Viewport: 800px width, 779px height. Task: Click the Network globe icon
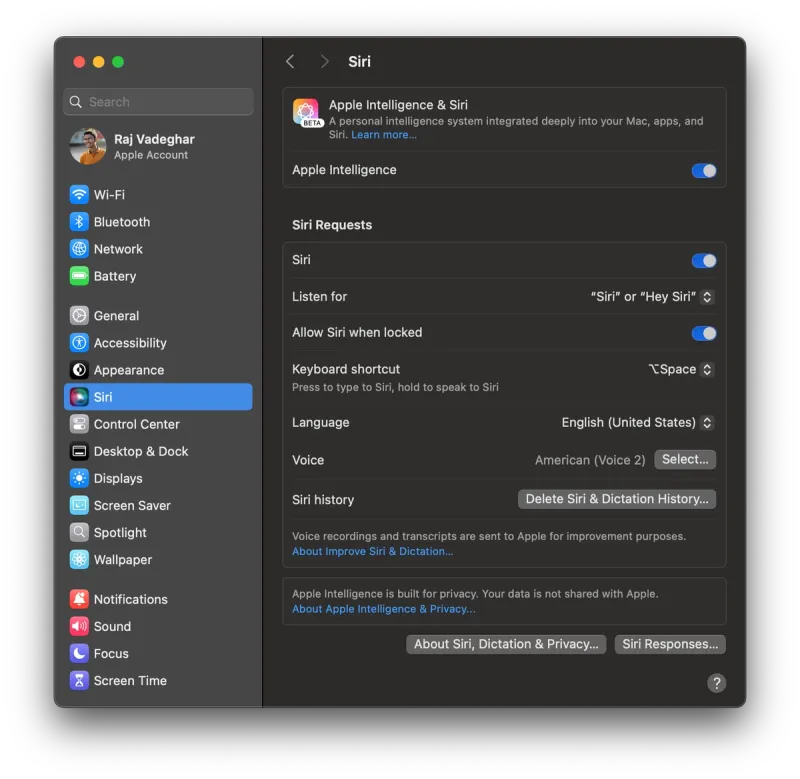[79, 248]
